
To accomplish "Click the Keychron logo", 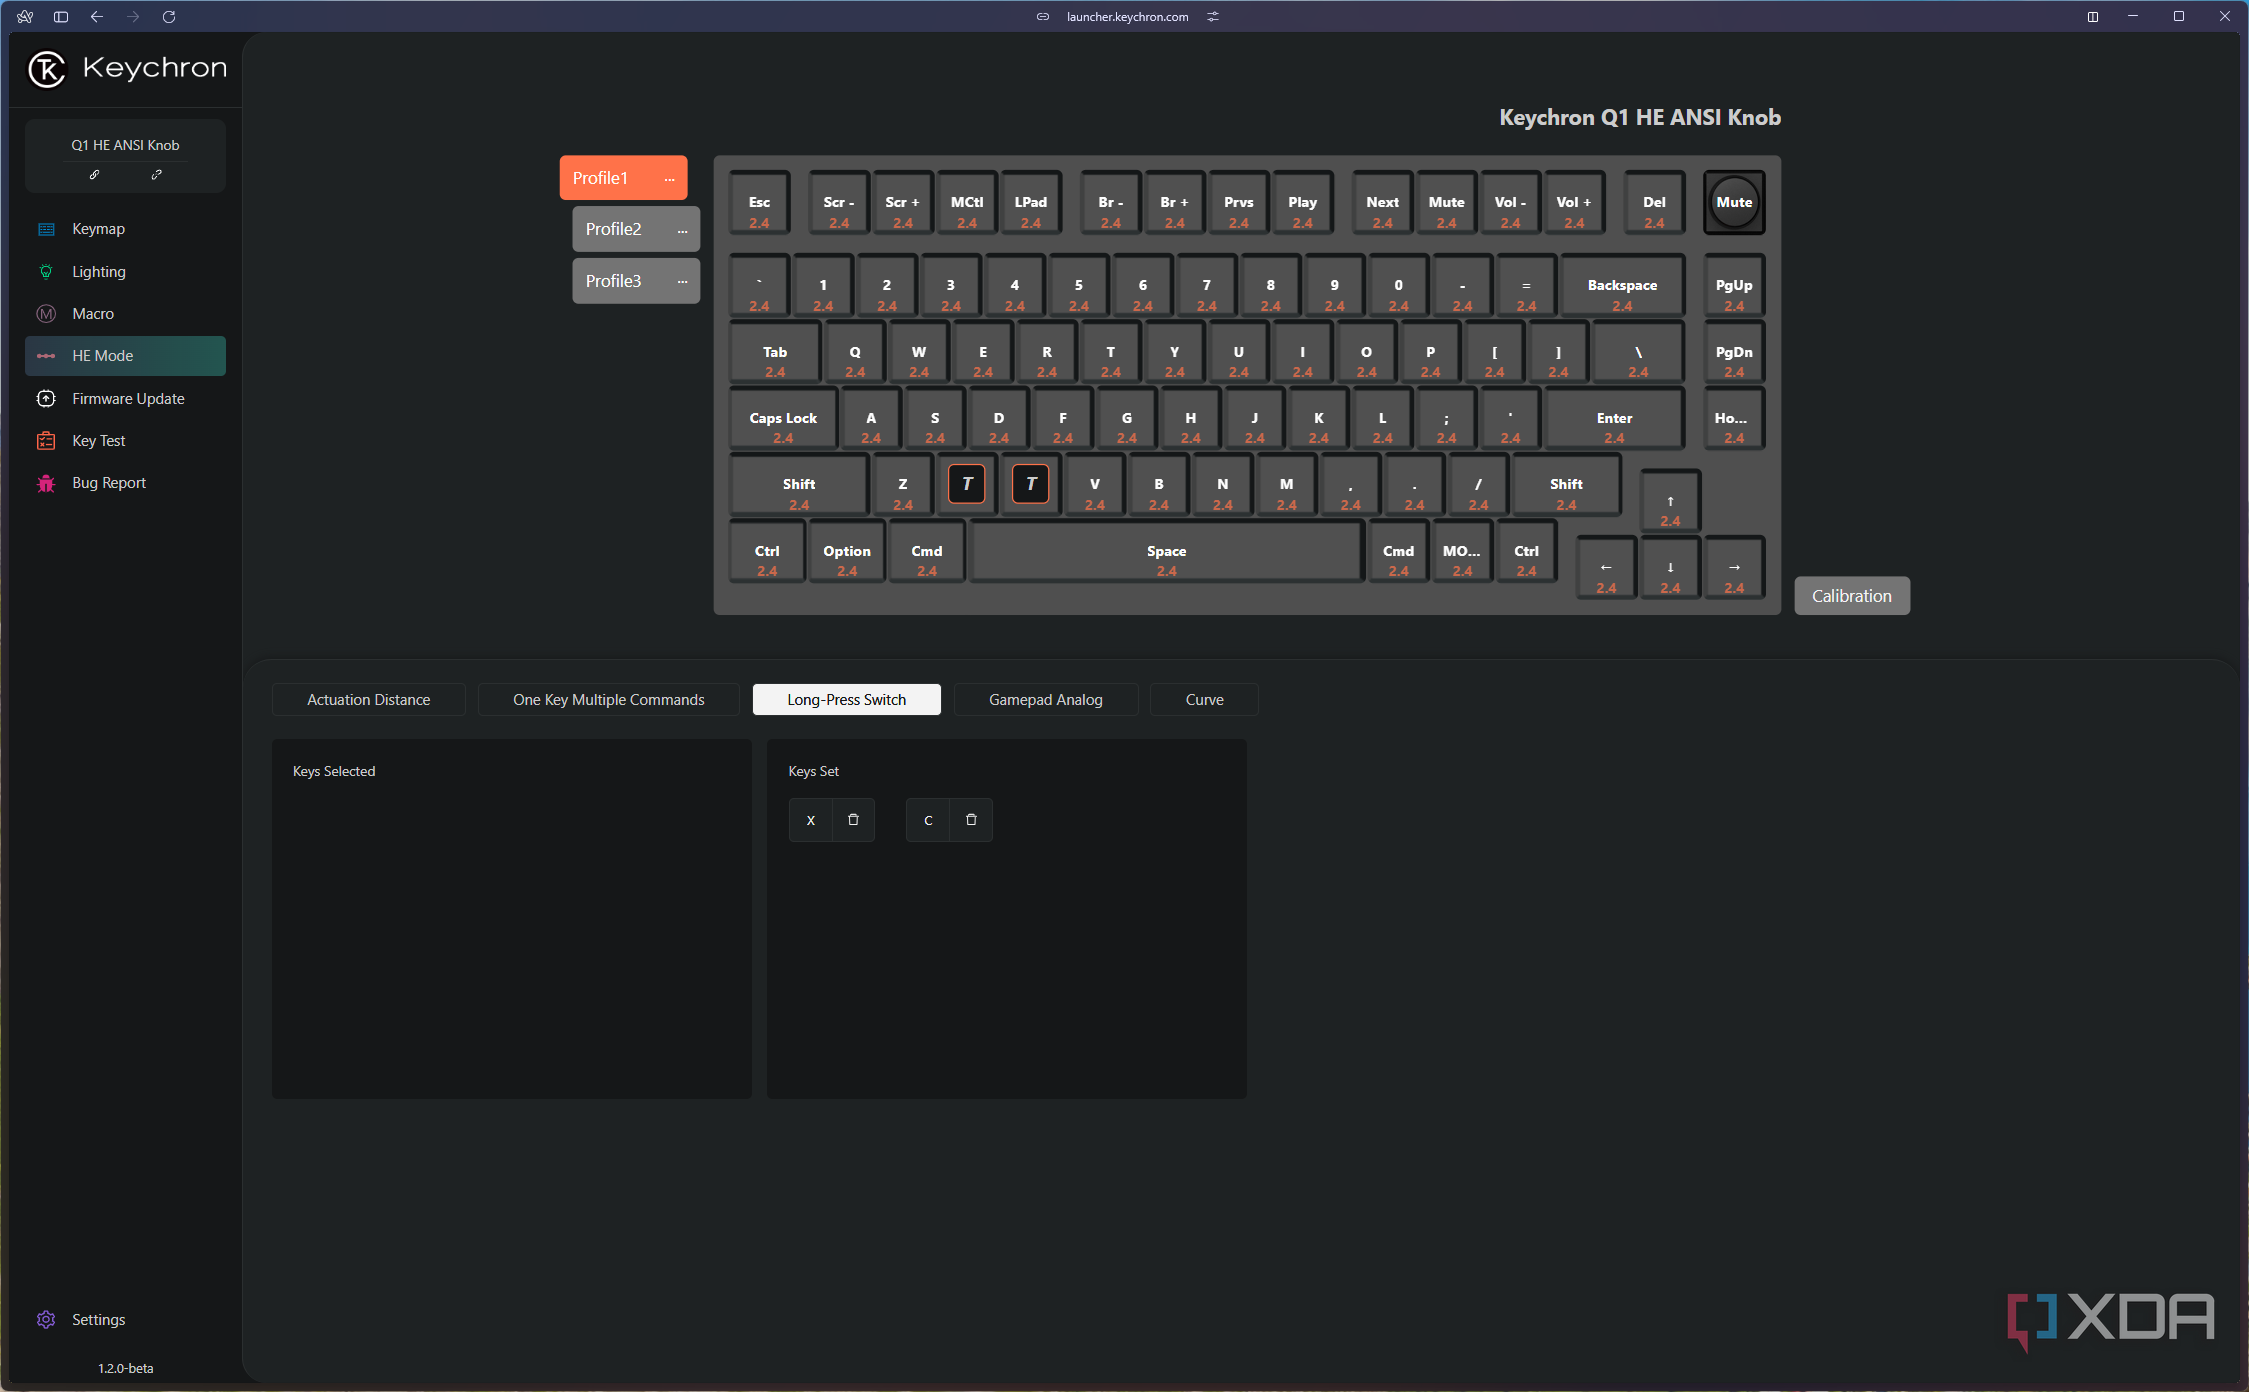I will 127,68.
